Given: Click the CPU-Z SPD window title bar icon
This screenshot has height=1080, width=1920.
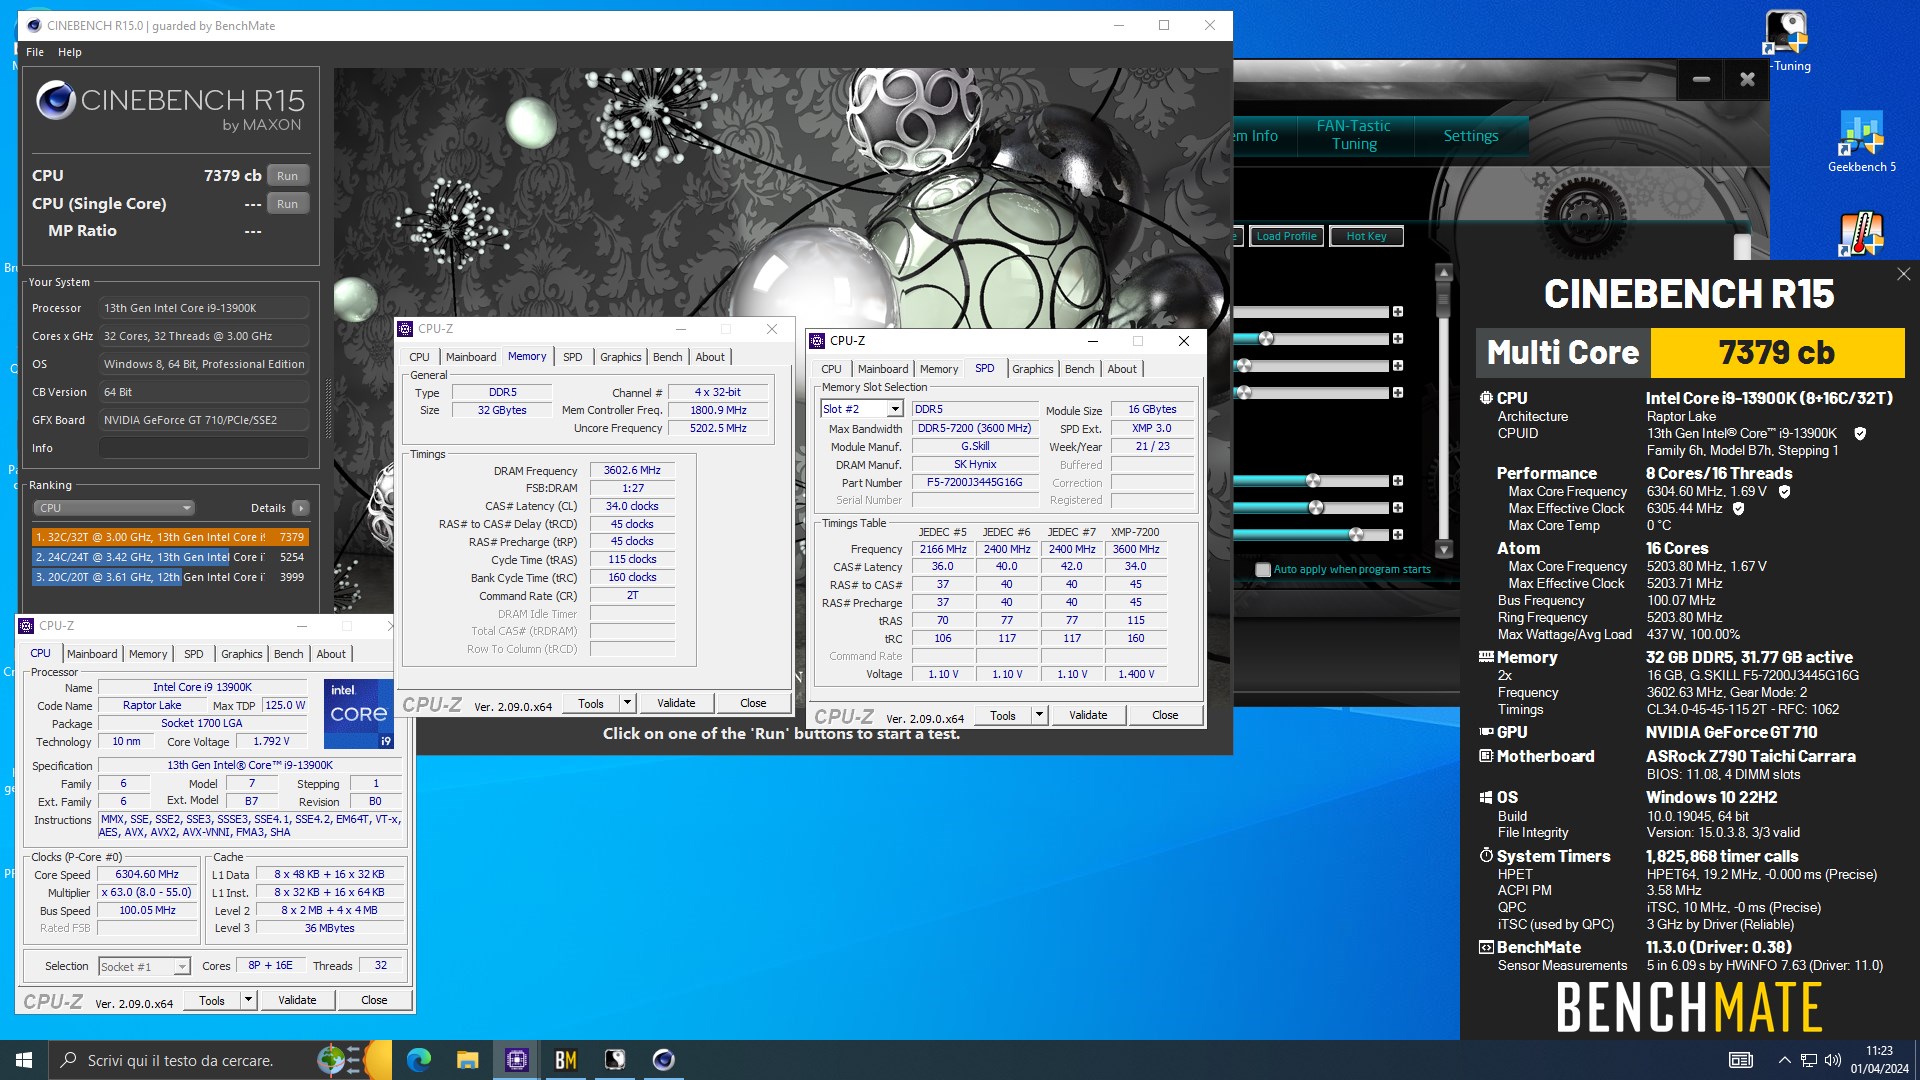Looking at the screenshot, I should tap(817, 341).
